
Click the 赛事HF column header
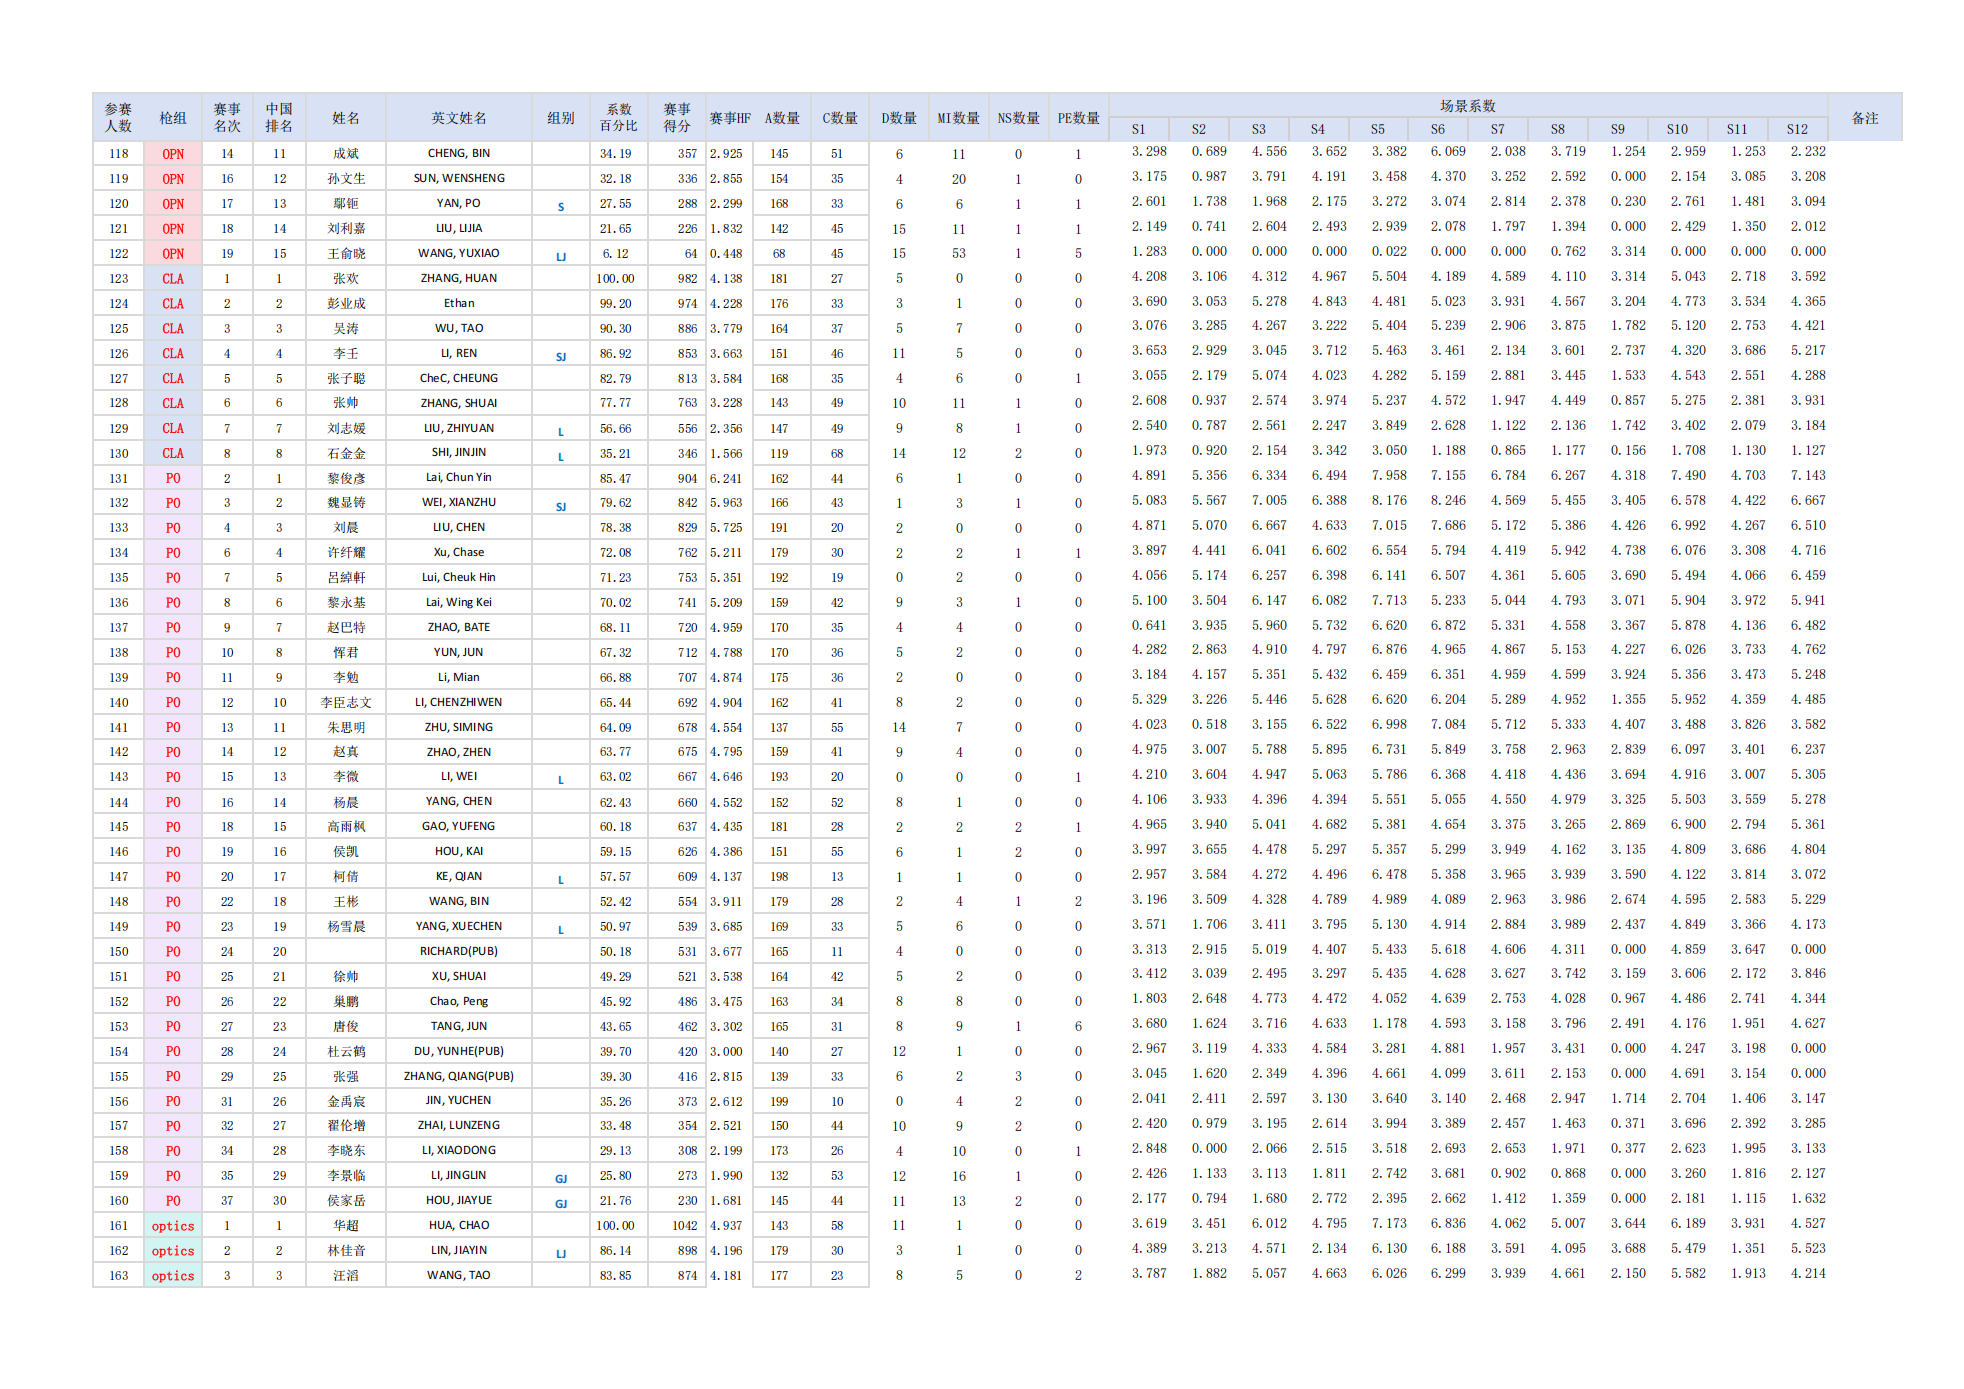[730, 118]
